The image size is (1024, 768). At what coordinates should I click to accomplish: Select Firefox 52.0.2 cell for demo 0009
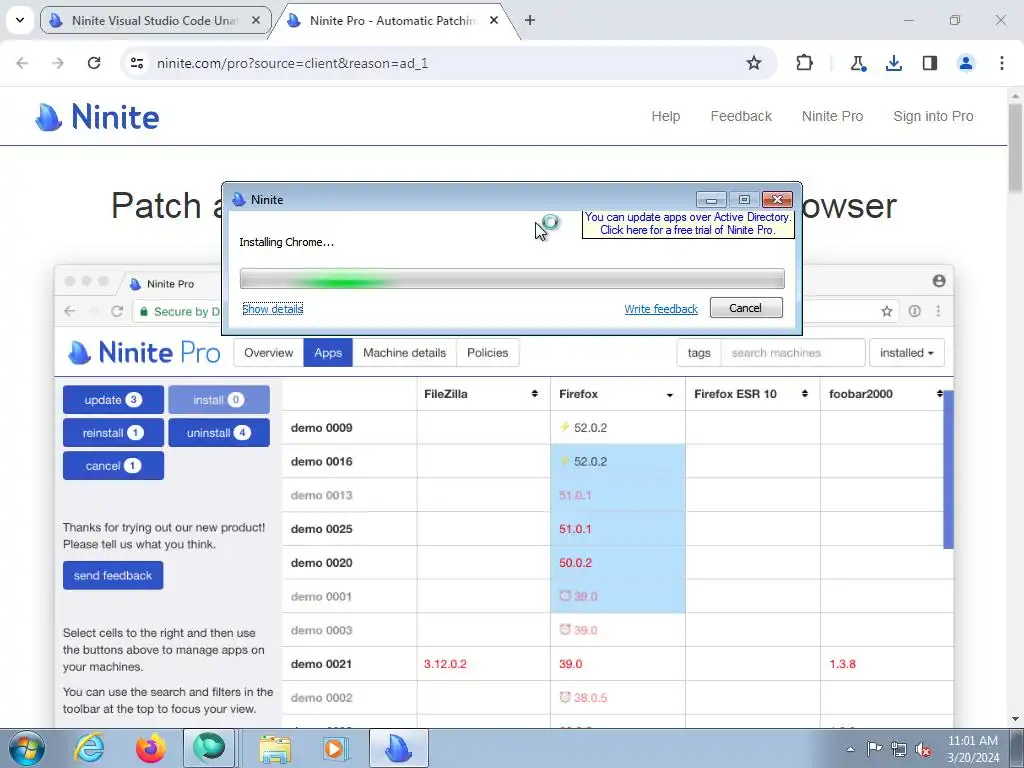click(x=618, y=428)
